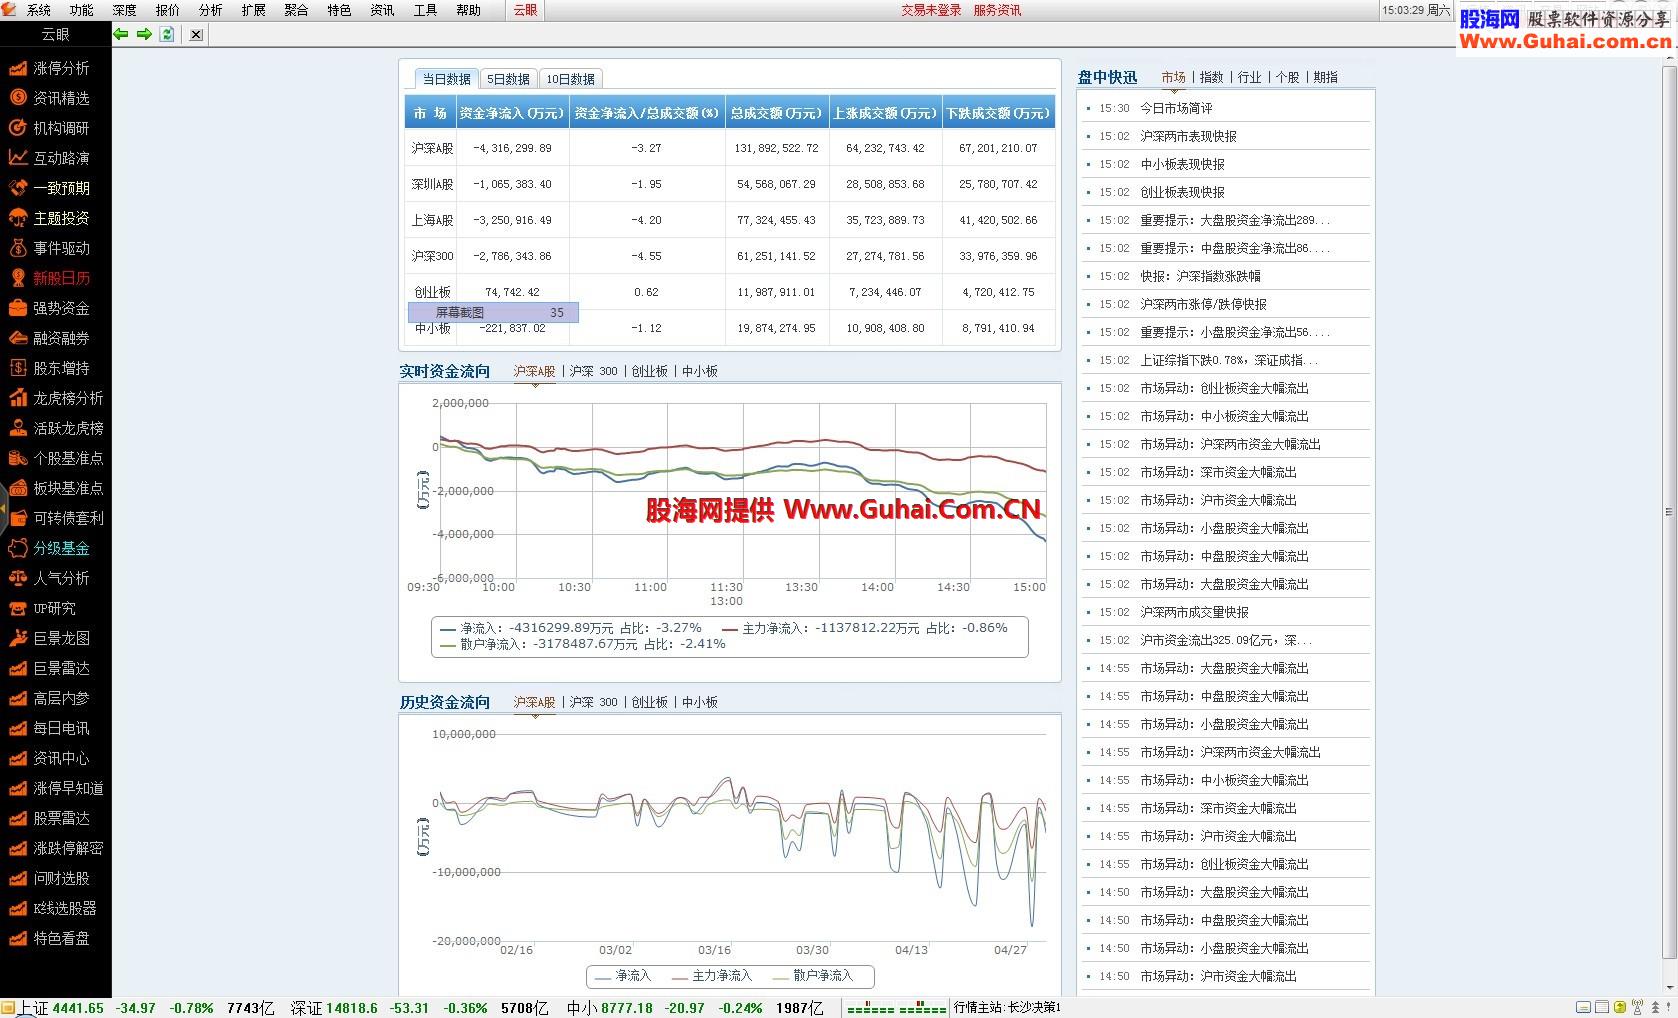Toggle 主力净流入 series in history chart legend
This screenshot has height=1018, width=1678.
coord(712,976)
